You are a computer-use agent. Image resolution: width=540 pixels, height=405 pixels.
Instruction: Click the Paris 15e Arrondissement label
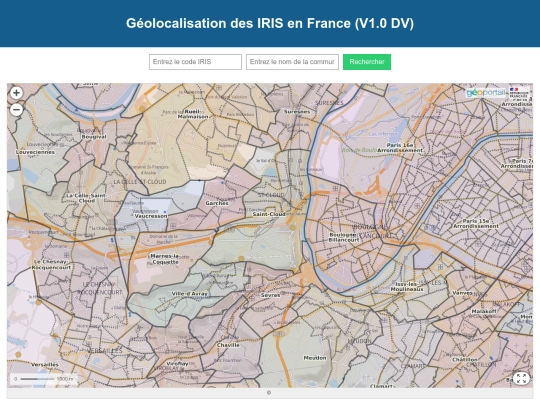click(476, 224)
